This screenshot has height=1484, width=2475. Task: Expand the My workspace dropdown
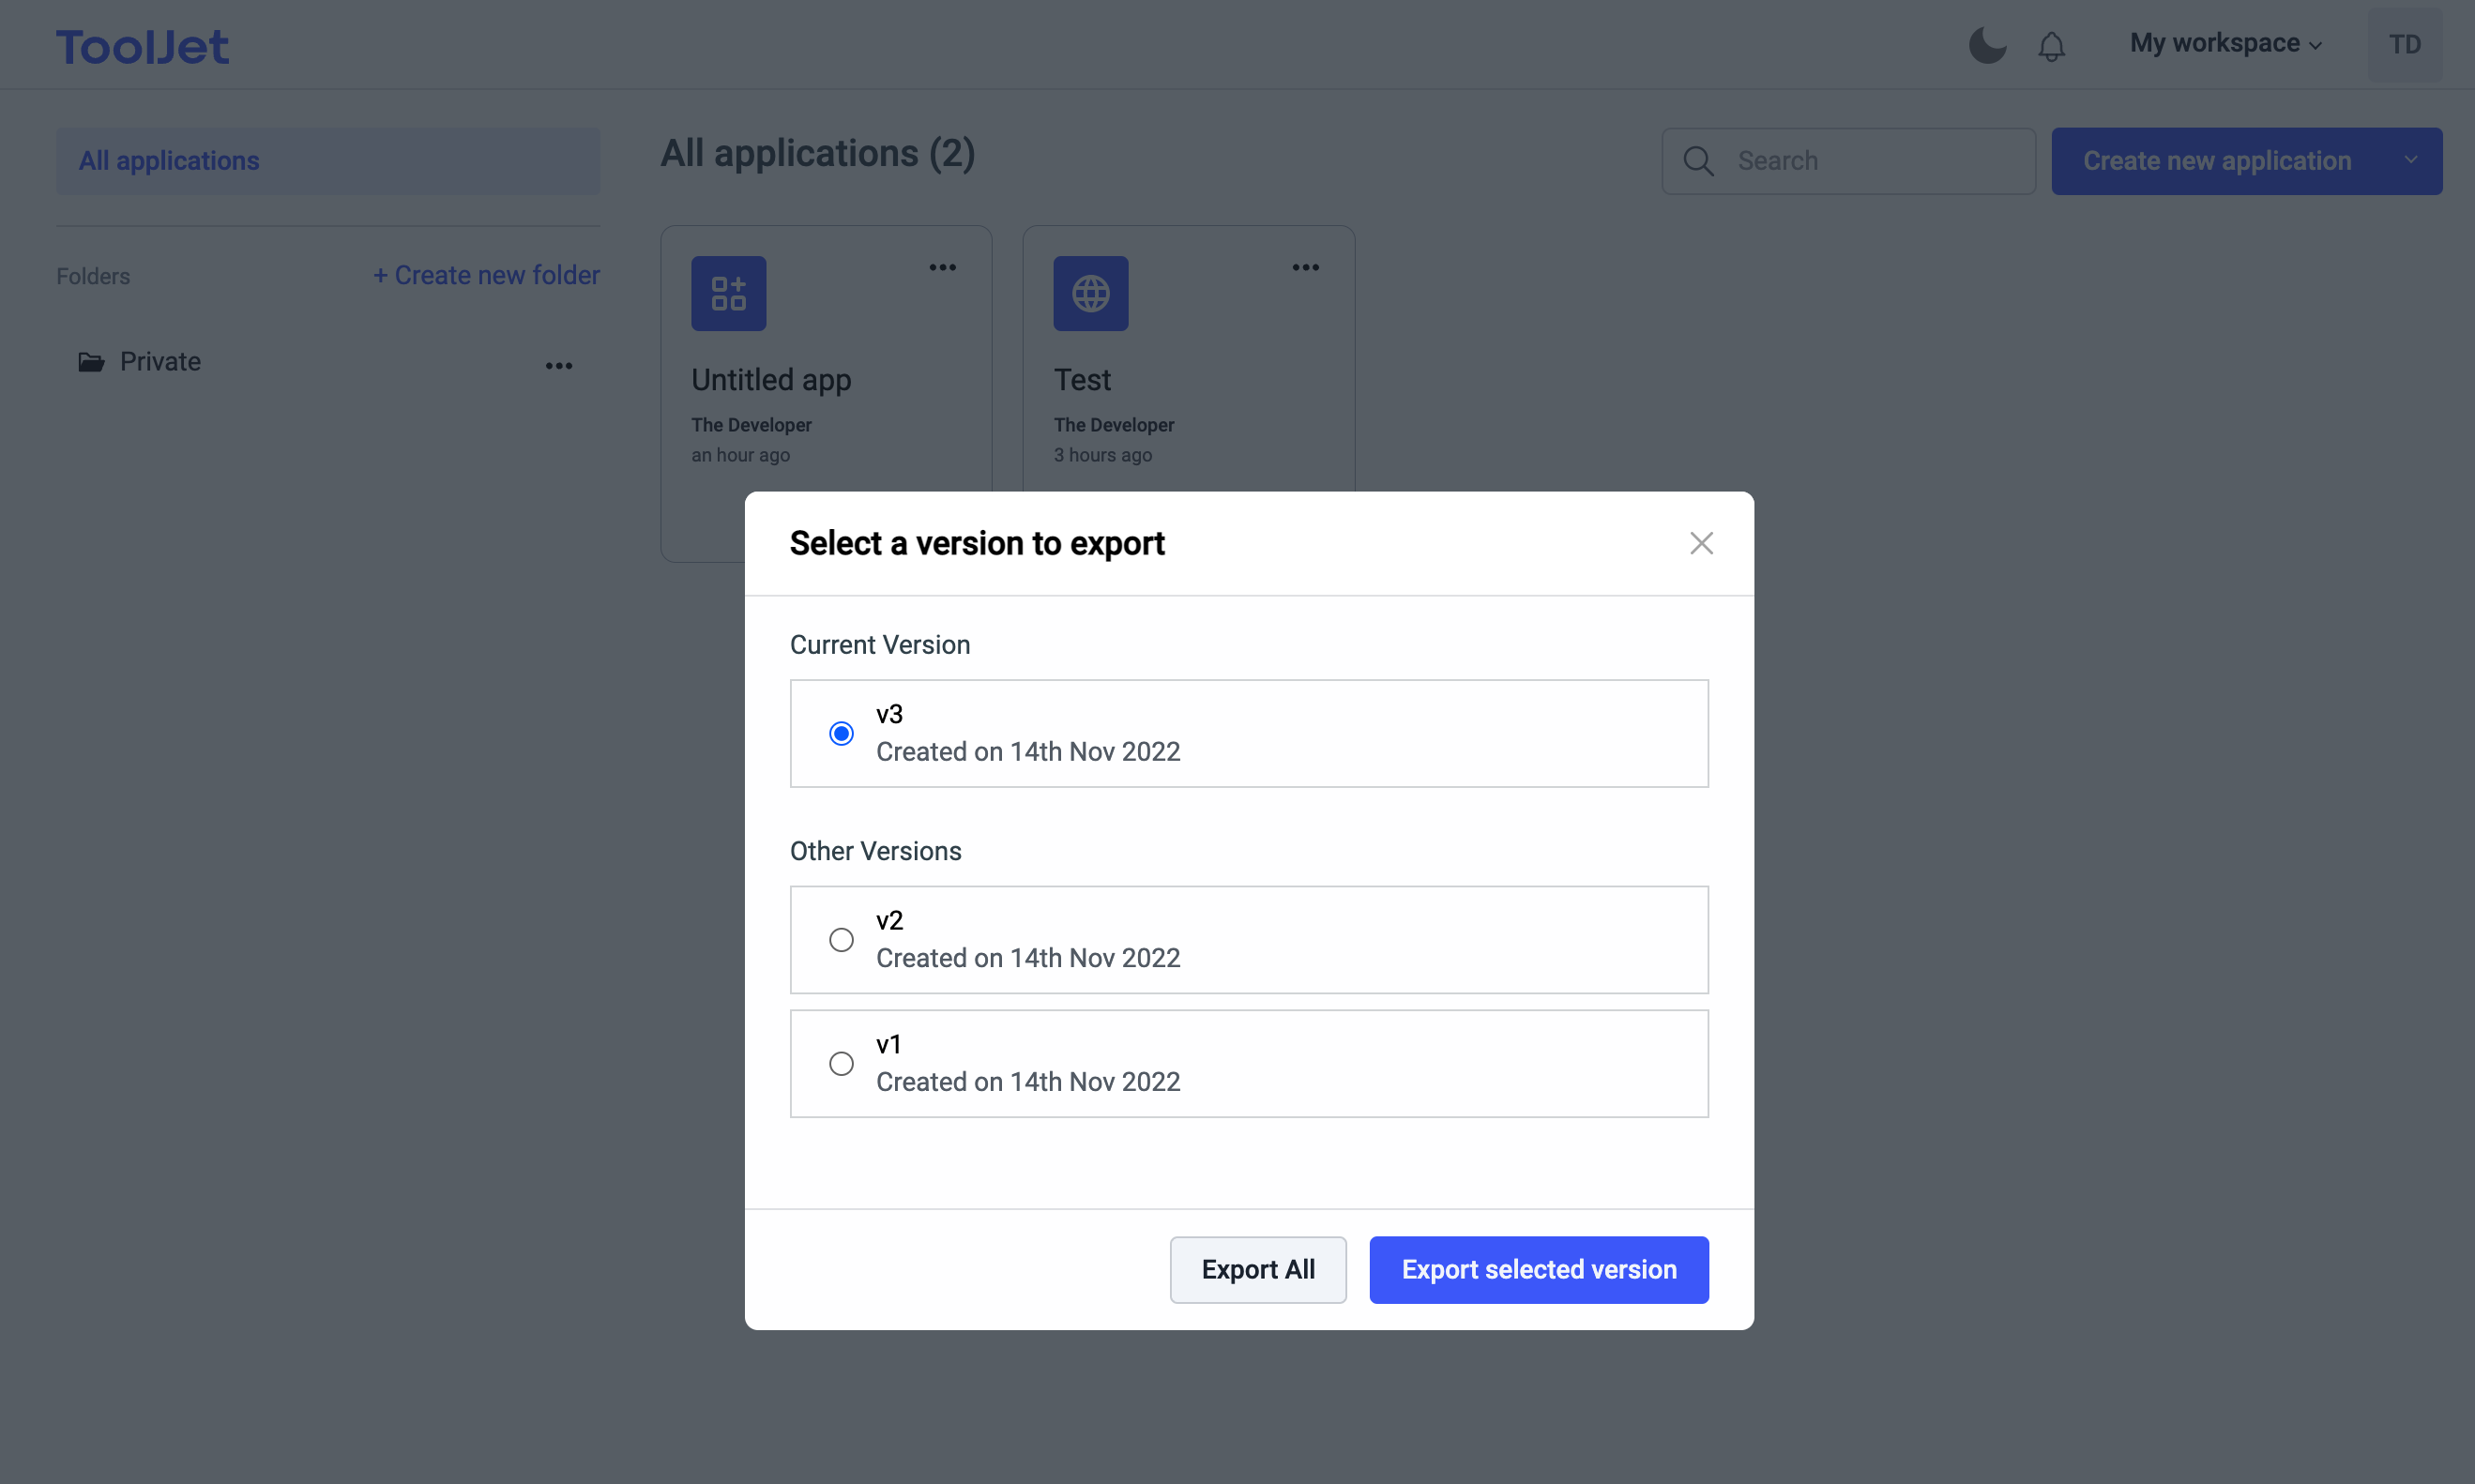pos(2225,44)
